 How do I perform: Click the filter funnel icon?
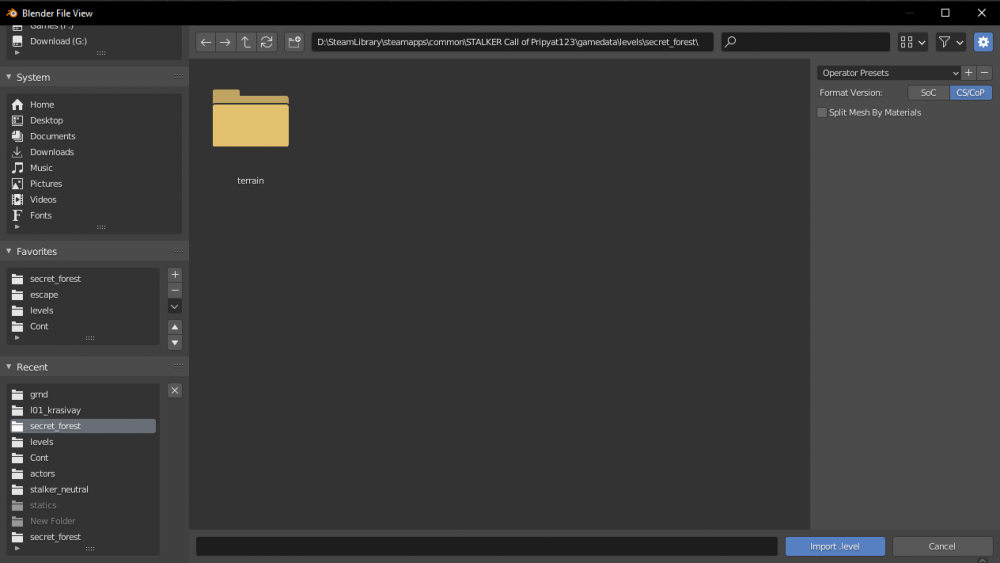[944, 42]
